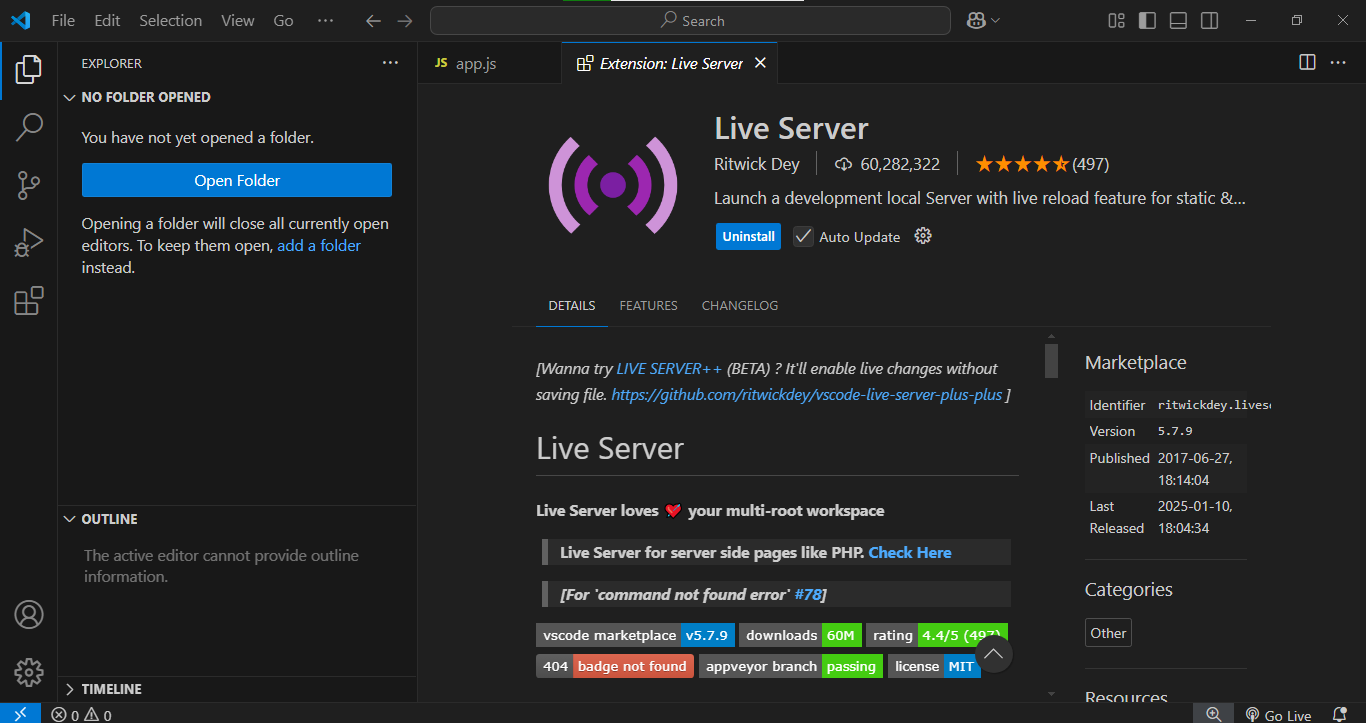Click the downloads 60M badge
The image size is (1366, 723).
(x=800, y=635)
